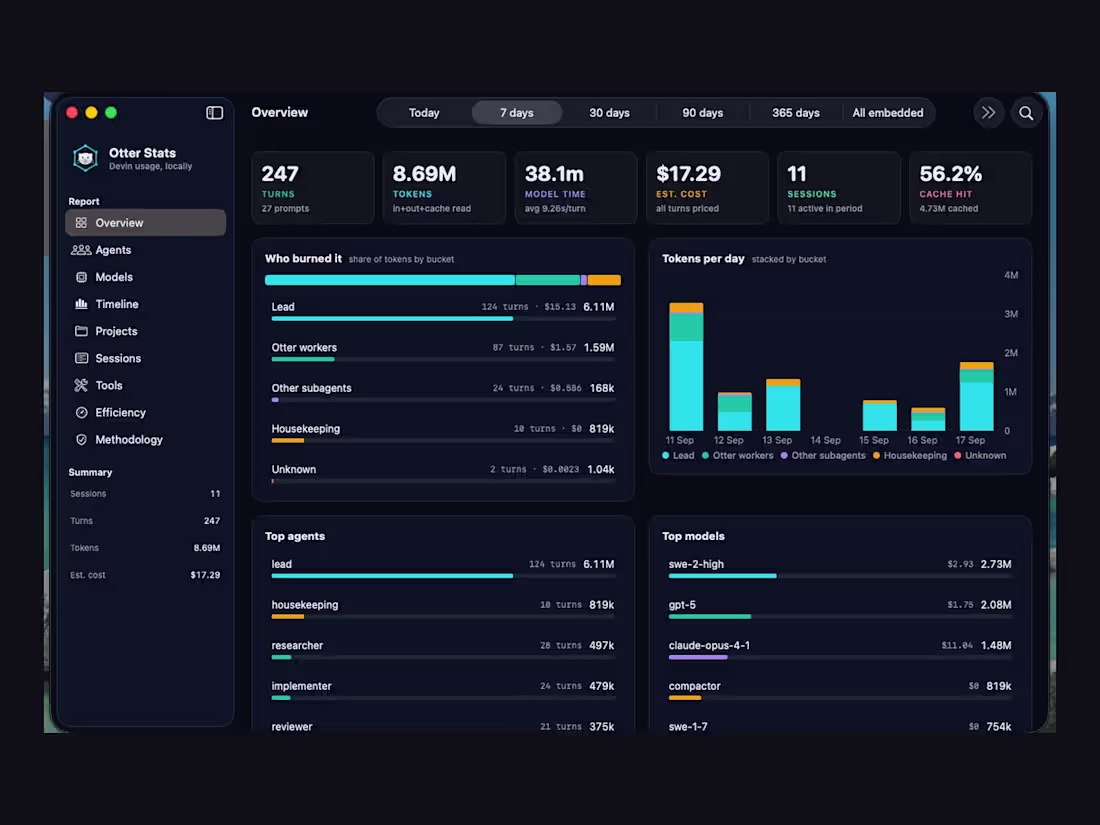This screenshot has width=1100, height=825.
Task: Toggle Lead series in chart legend
Action: (678, 456)
